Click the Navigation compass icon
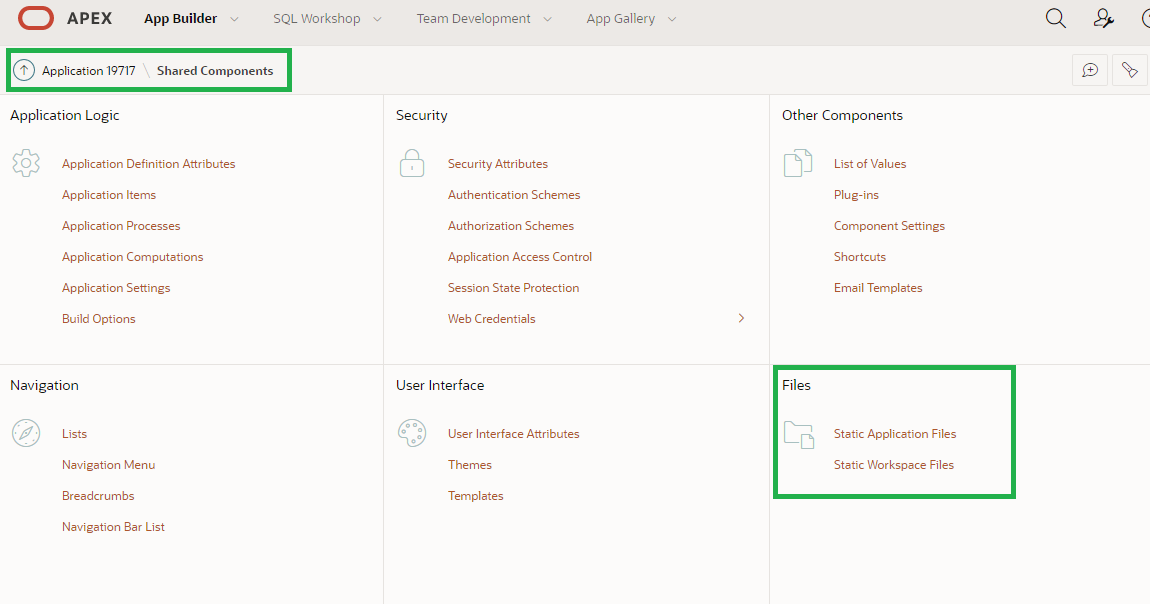This screenshot has height=604, width=1150. click(26, 433)
